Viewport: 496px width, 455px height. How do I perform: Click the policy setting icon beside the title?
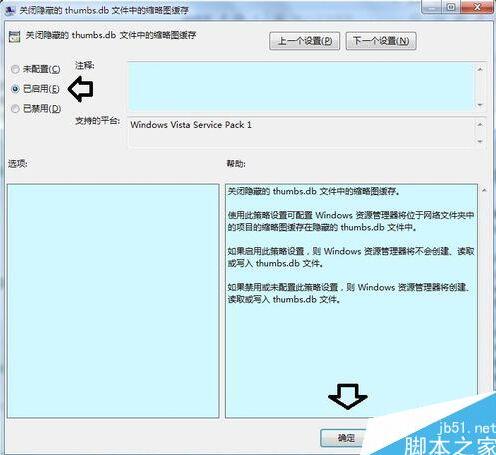tap(15, 36)
